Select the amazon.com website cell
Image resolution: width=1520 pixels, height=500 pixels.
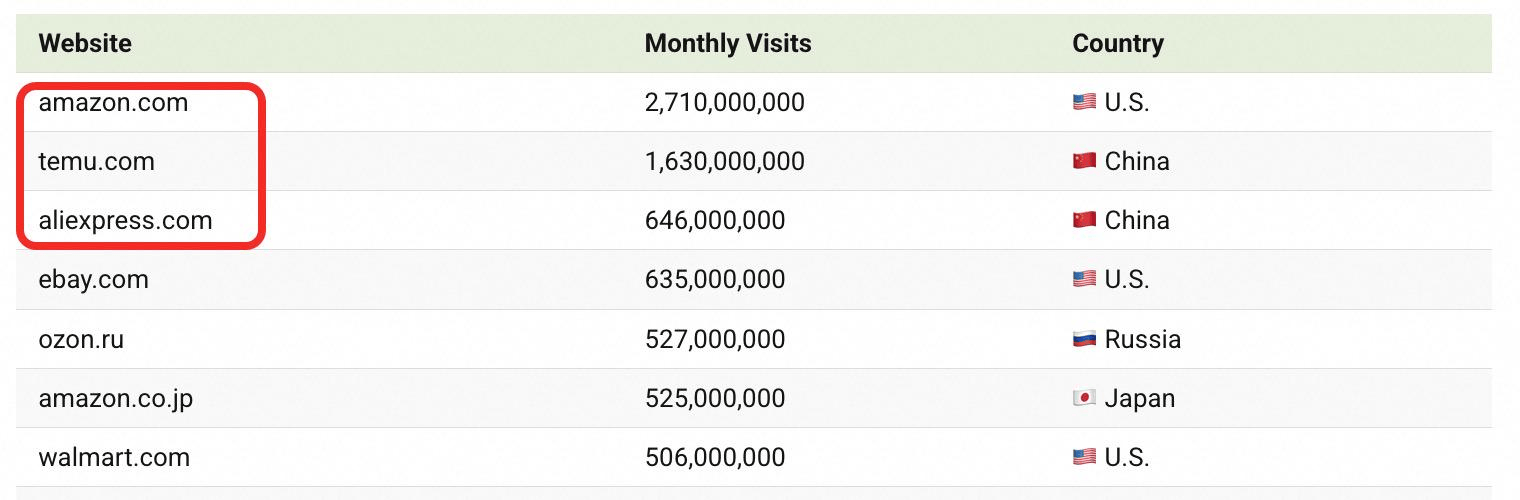113,102
